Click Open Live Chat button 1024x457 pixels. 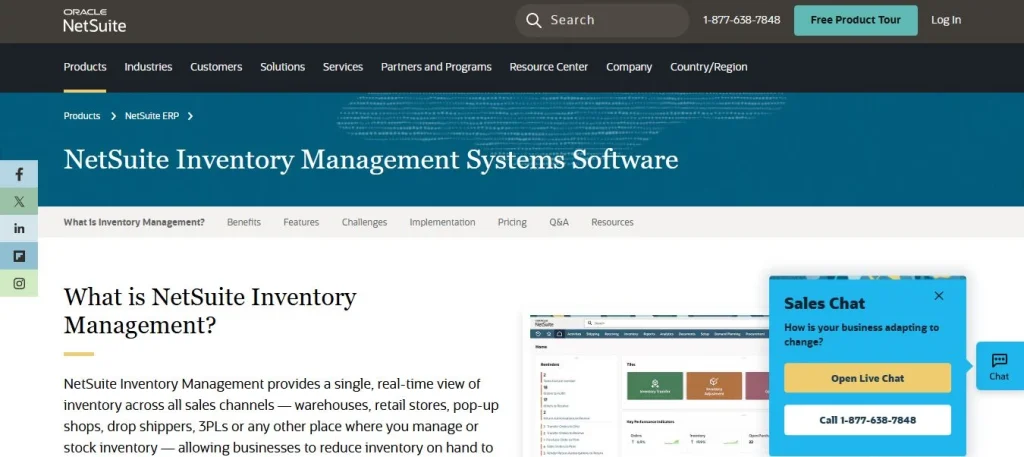(x=867, y=378)
